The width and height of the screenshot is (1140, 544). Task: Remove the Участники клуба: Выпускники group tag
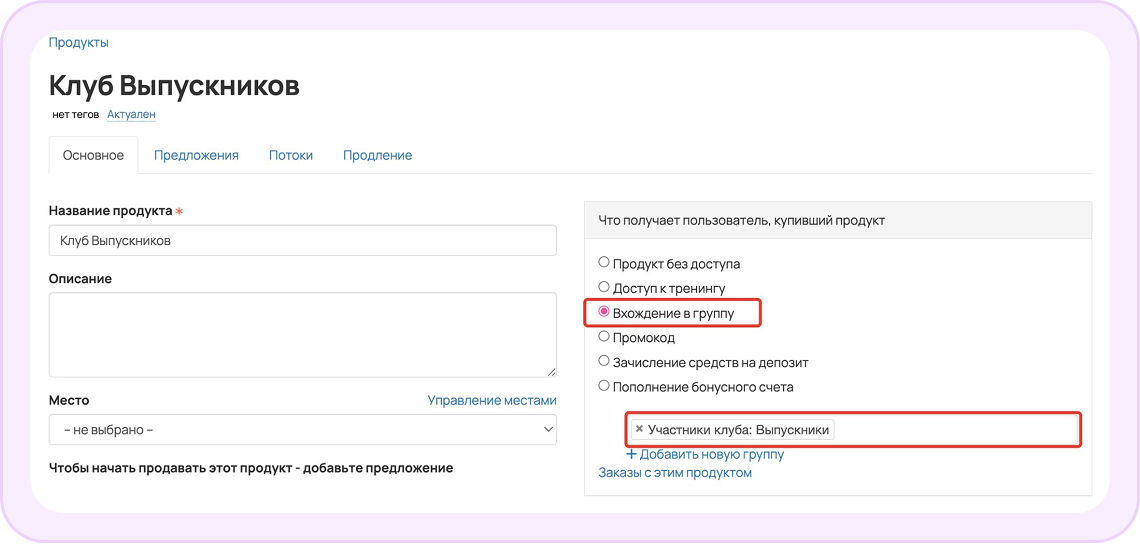pyautogui.click(x=639, y=429)
